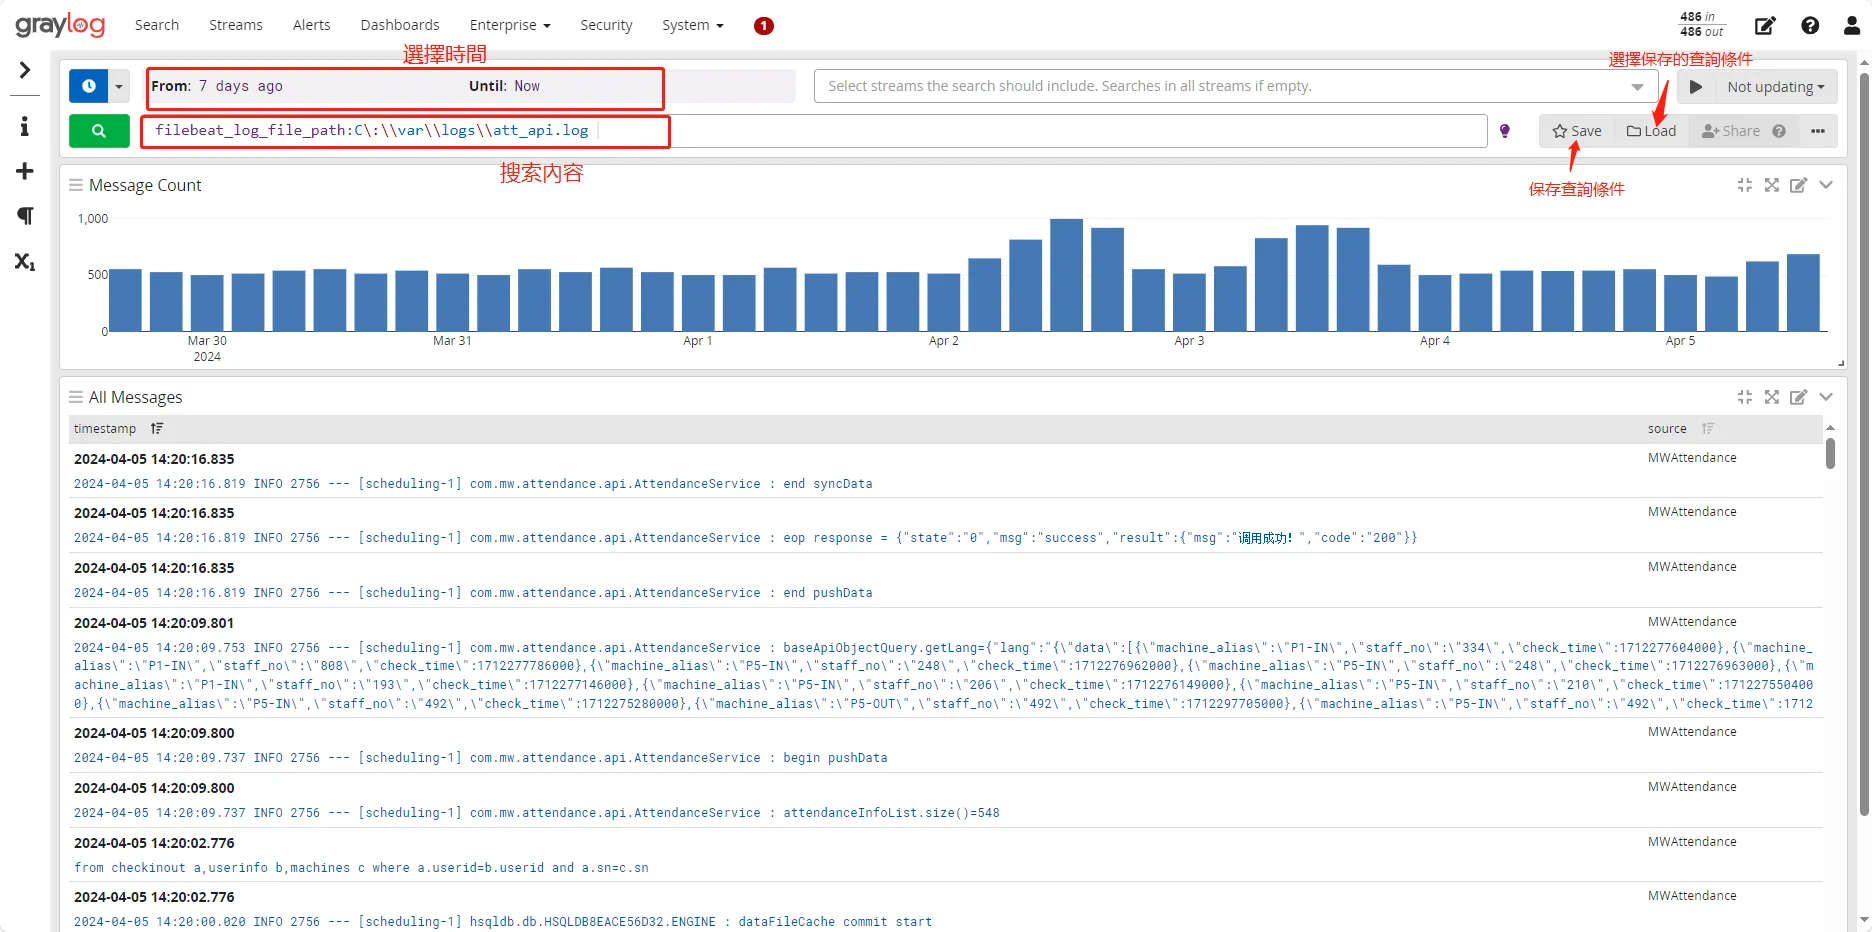
Task: Start auto-refresh with the play button
Action: point(1696,87)
